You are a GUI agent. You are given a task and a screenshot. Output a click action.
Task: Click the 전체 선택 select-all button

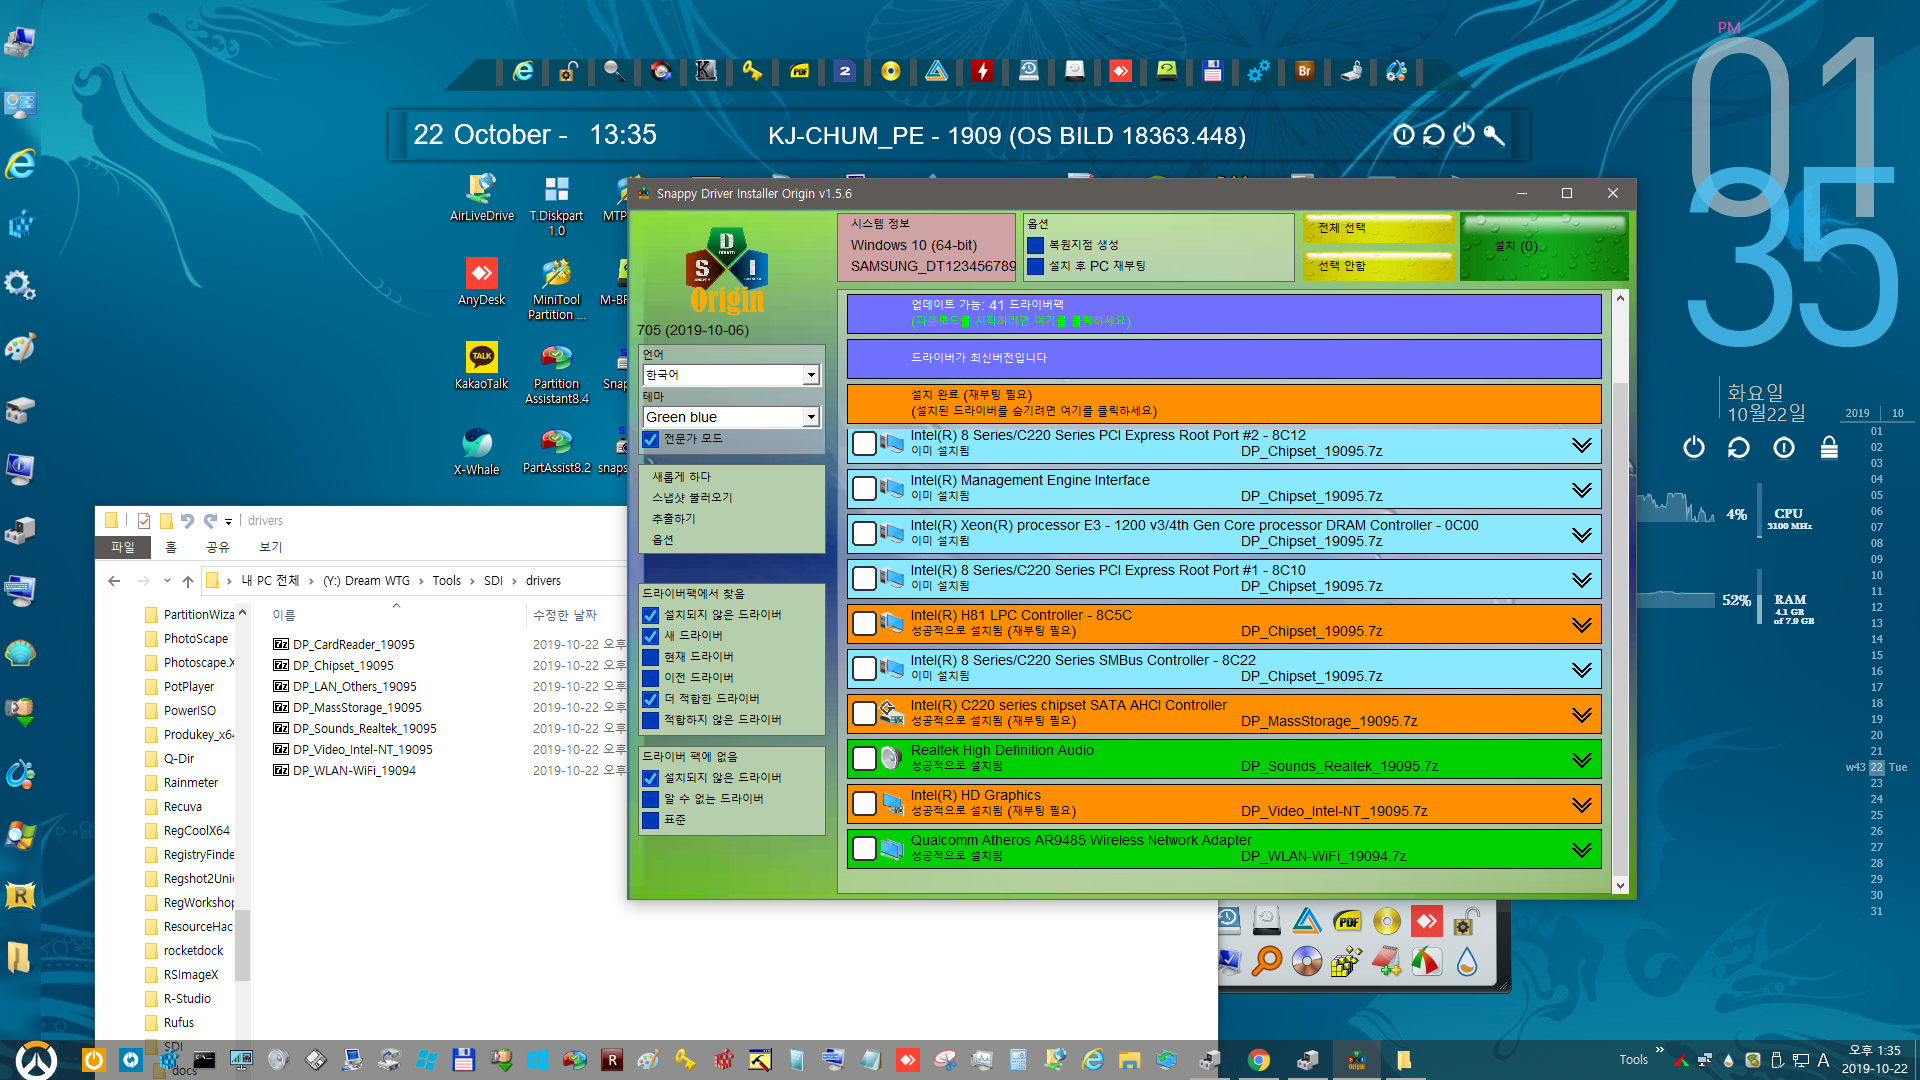(1379, 228)
